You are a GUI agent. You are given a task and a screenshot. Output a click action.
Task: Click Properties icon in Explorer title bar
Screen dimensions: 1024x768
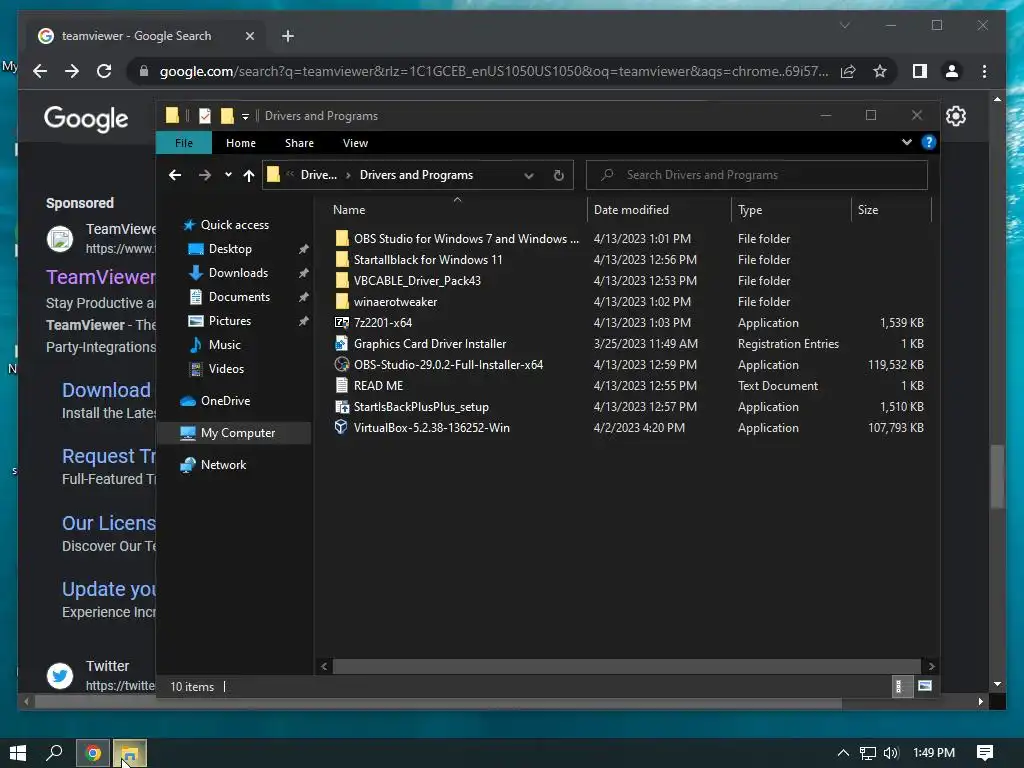click(204, 116)
